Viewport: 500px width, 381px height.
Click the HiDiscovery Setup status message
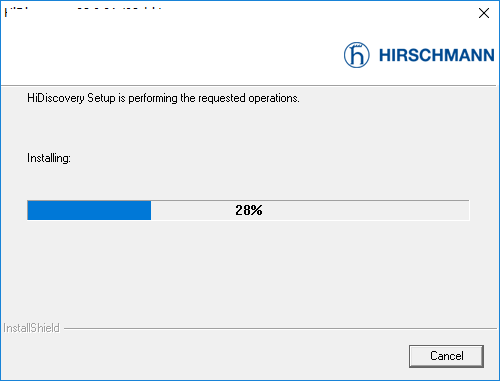tap(163, 98)
